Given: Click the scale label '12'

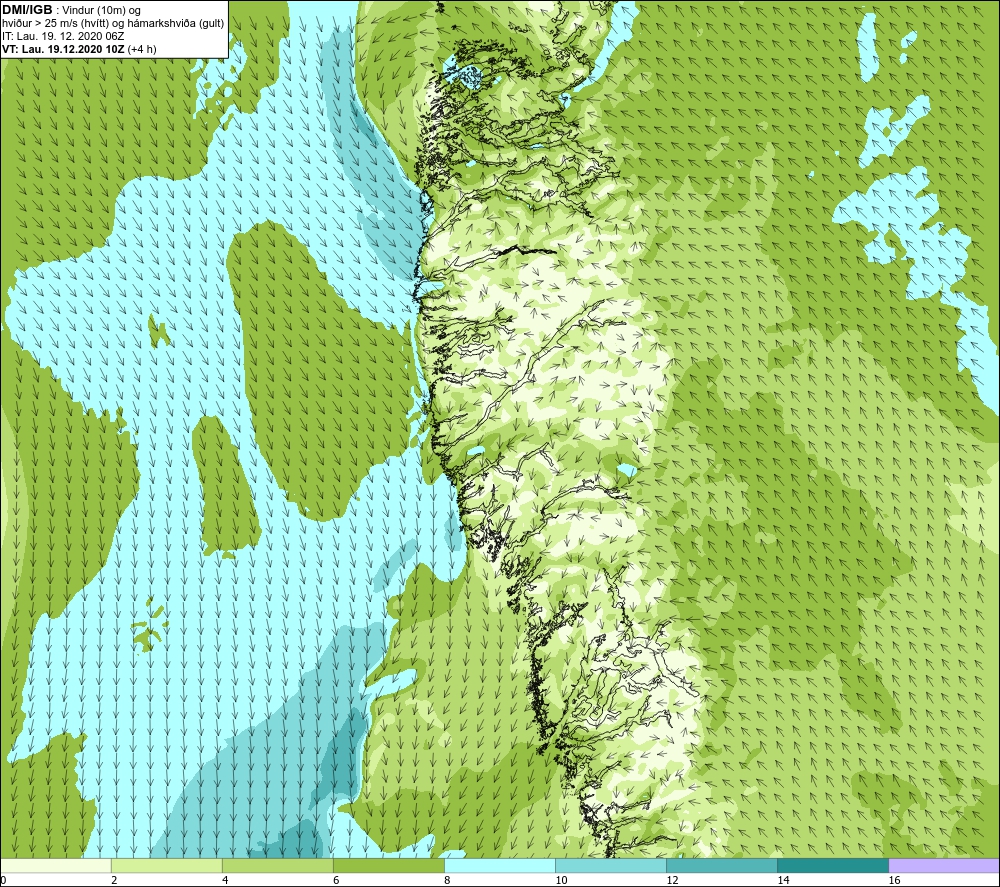Looking at the screenshot, I should pyautogui.click(x=672, y=881).
